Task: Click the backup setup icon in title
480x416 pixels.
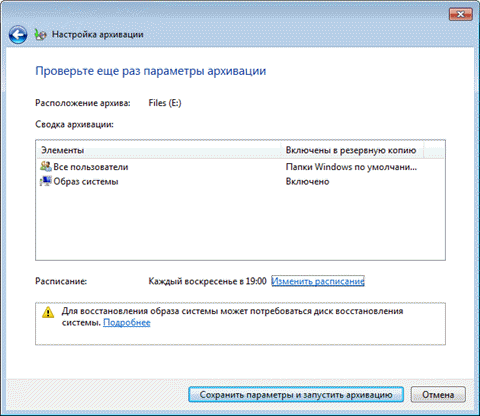Action: coord(40,35)
